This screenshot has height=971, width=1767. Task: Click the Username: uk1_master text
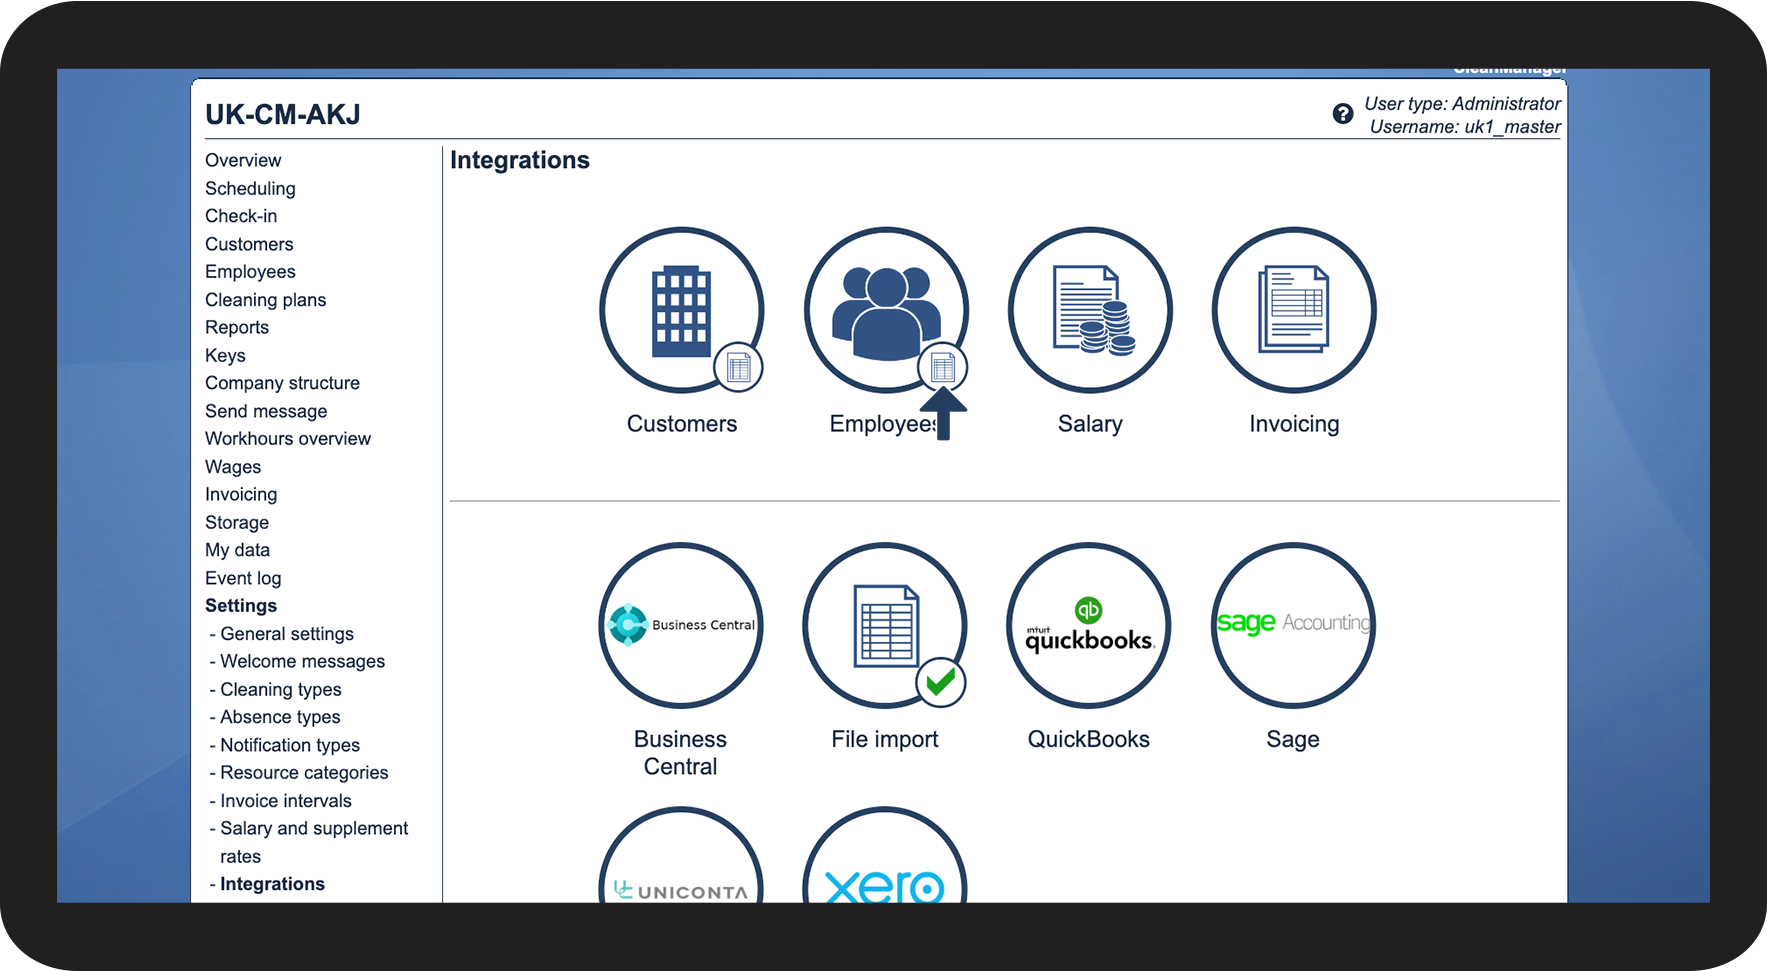click(x=1465, y=127)
